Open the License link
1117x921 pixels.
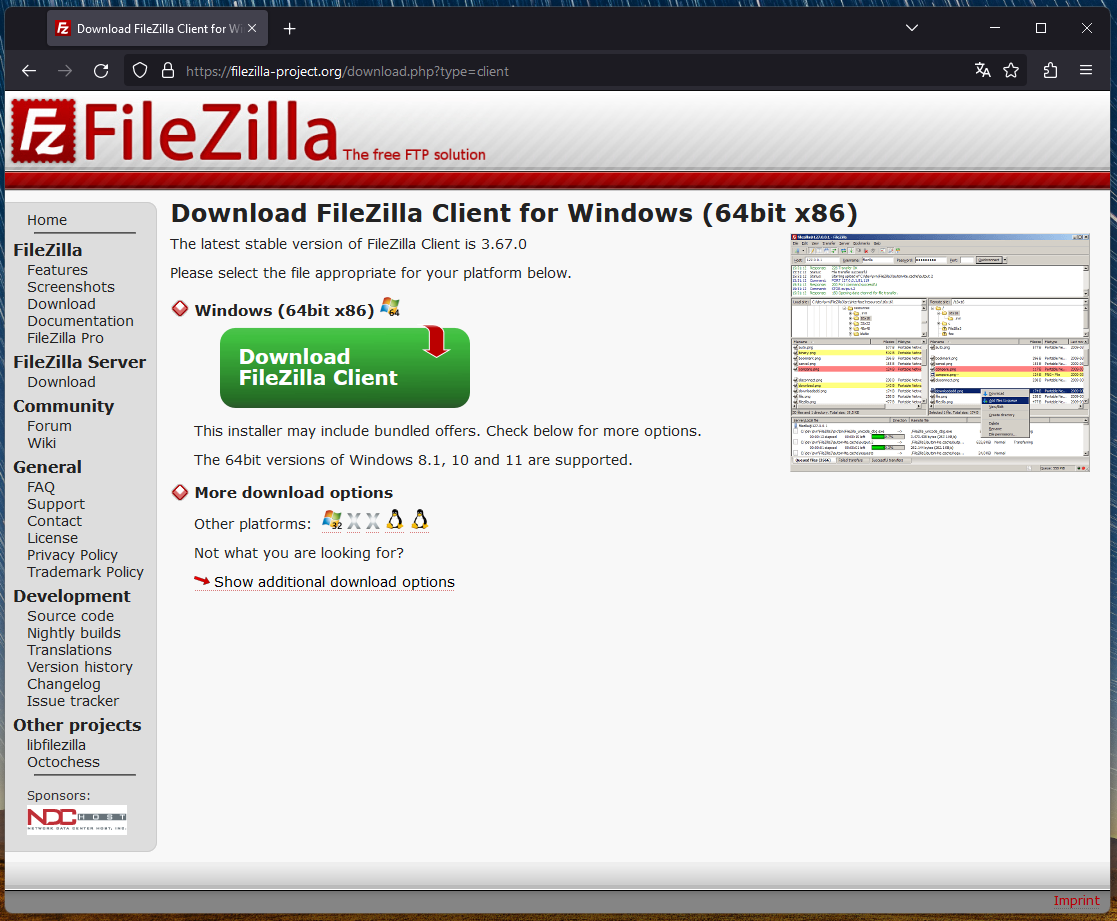pos(53,538)
